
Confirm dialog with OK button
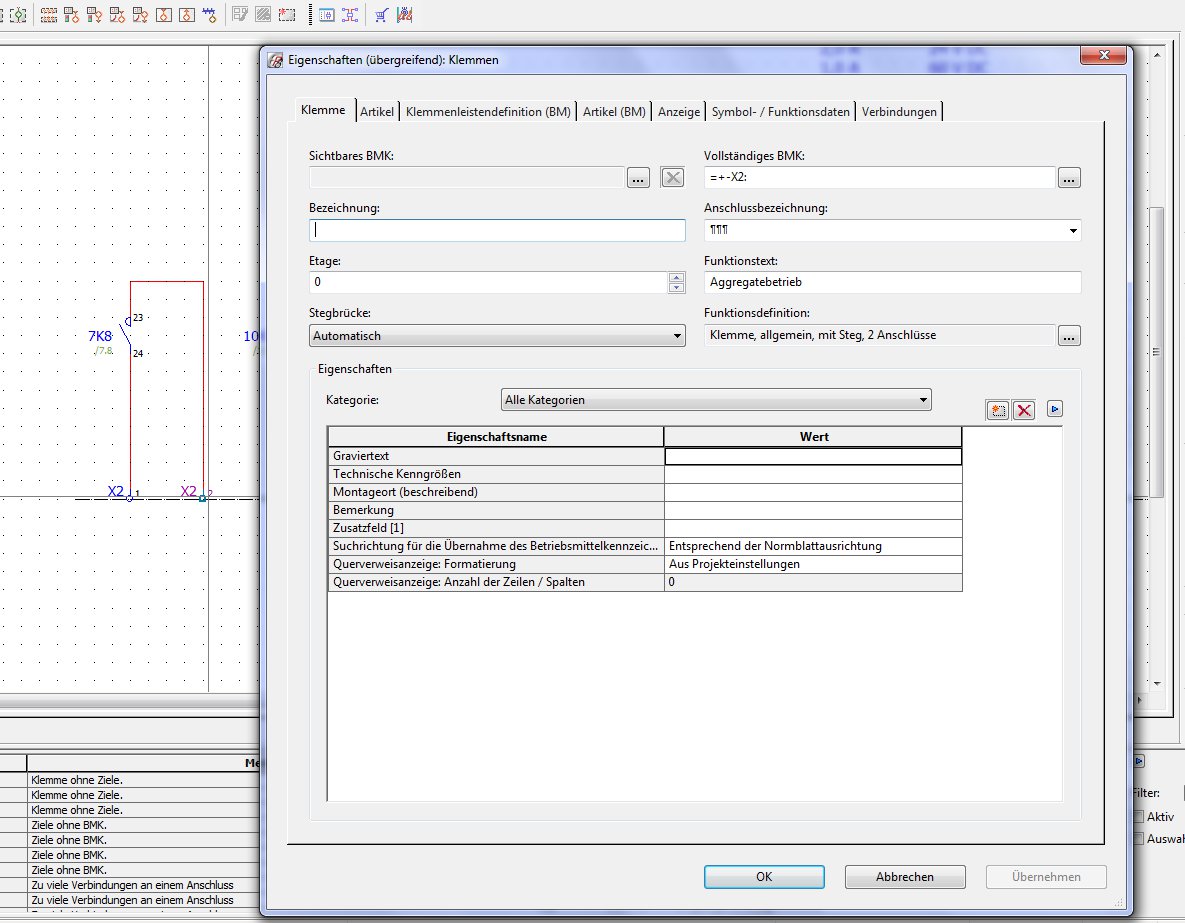click(764, 877)
